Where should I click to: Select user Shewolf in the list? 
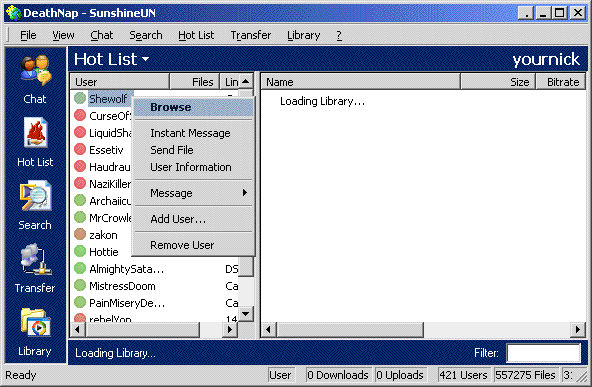point(108,99)
